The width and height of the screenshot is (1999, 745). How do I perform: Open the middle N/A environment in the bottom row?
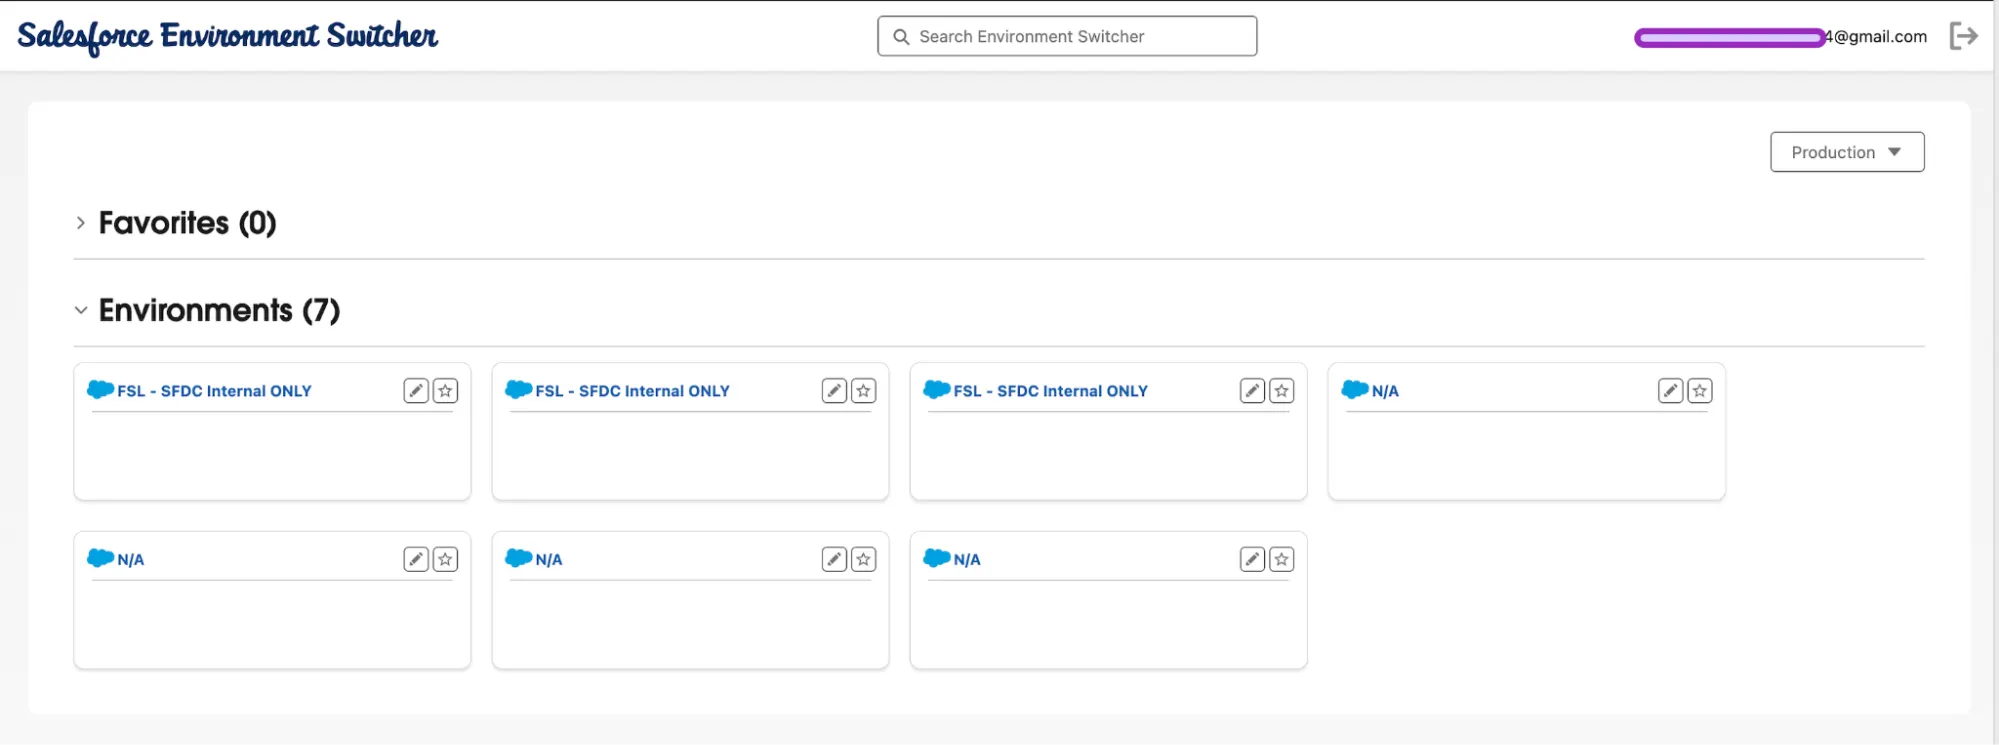click(x=549, y=560)
